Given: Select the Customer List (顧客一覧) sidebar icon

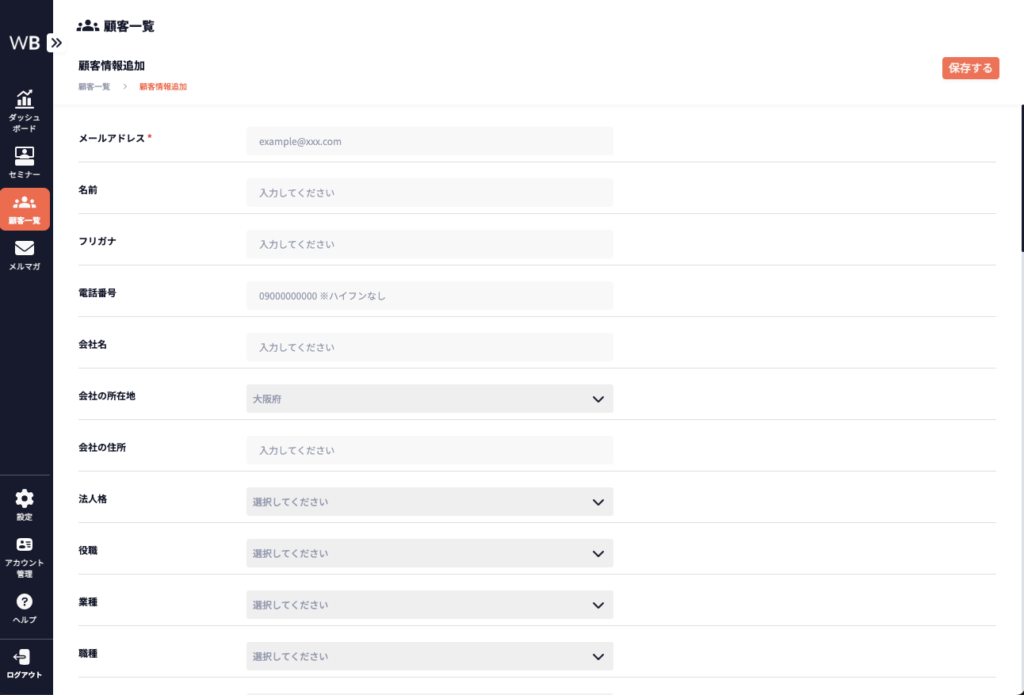Looking at the screenshot, I should pyautogui.click(x=25, y=203).
